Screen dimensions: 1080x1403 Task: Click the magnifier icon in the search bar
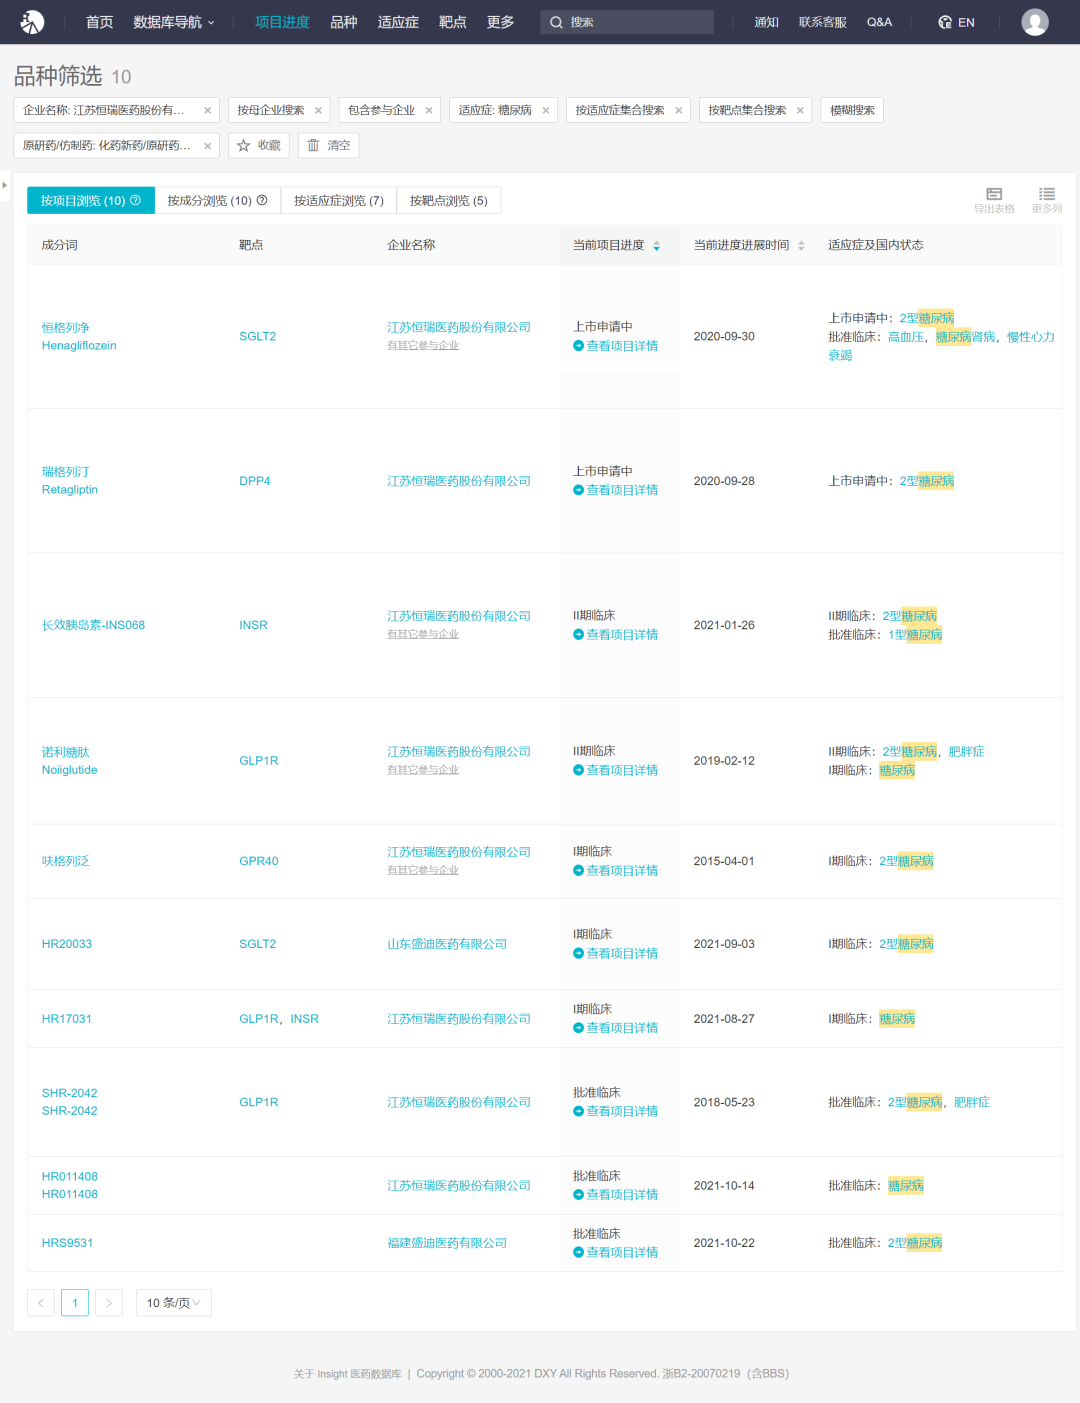(556, 22)
